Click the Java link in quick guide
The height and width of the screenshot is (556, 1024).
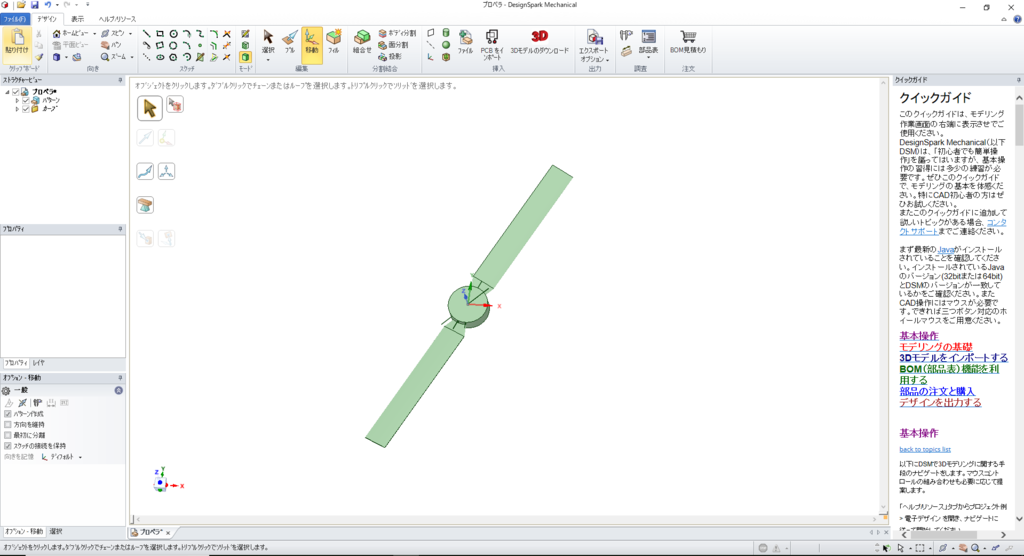tap(946, 250)
